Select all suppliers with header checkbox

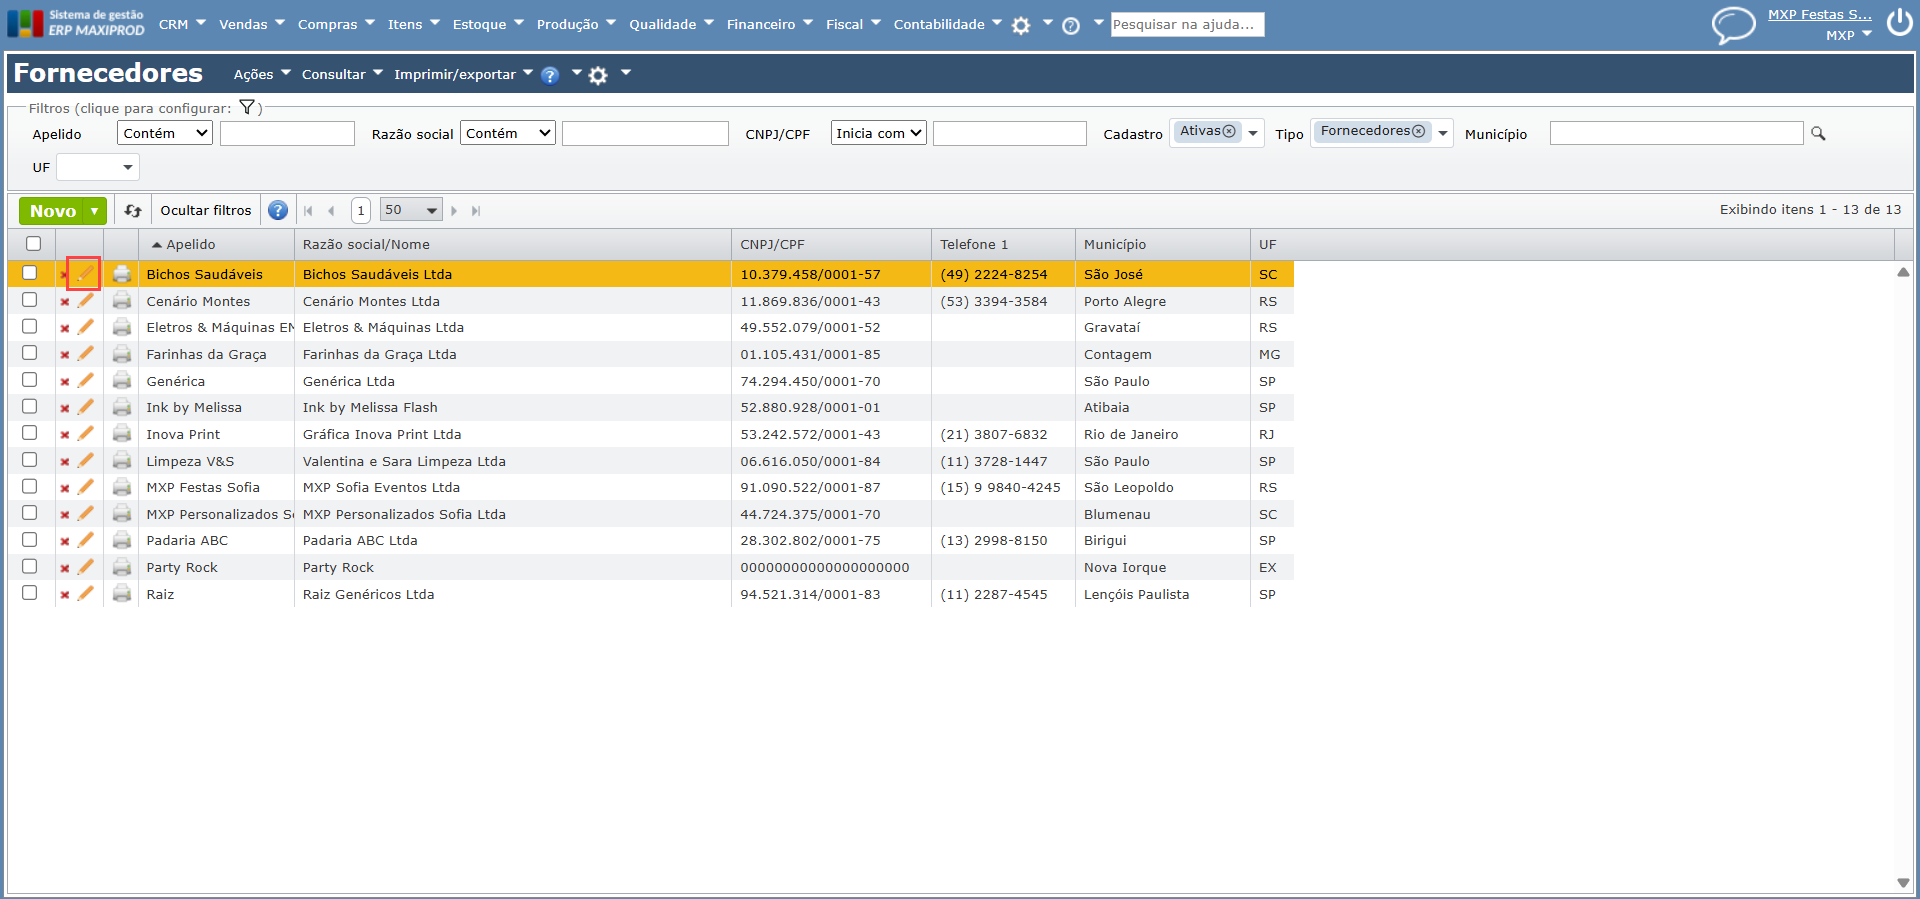[33, 244]
